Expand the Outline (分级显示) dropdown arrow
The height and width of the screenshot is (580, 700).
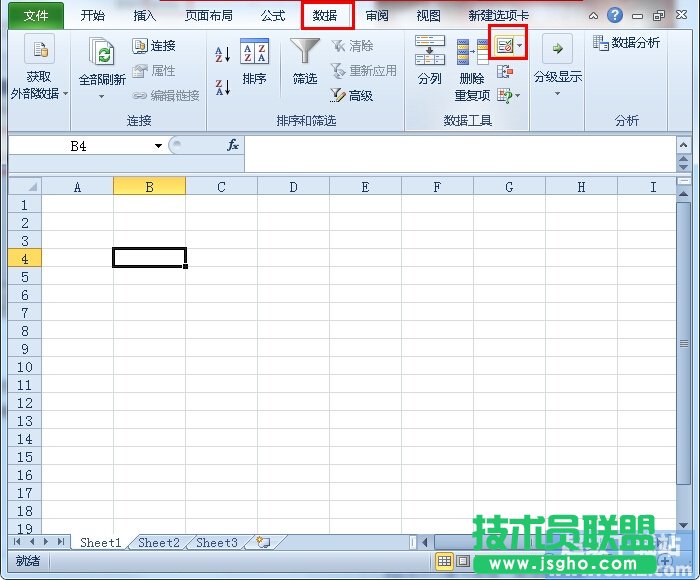pos(557,93)
